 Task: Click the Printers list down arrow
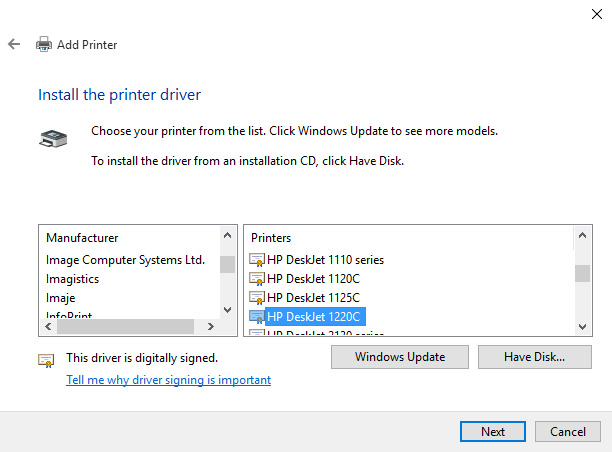pos(582,327)
